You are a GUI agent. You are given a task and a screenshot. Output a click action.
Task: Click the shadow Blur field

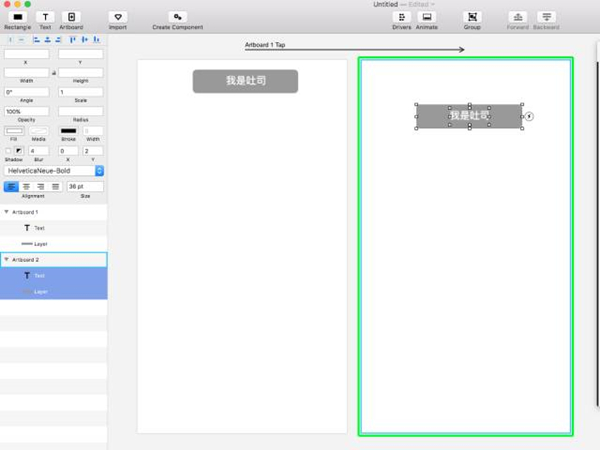39,151
